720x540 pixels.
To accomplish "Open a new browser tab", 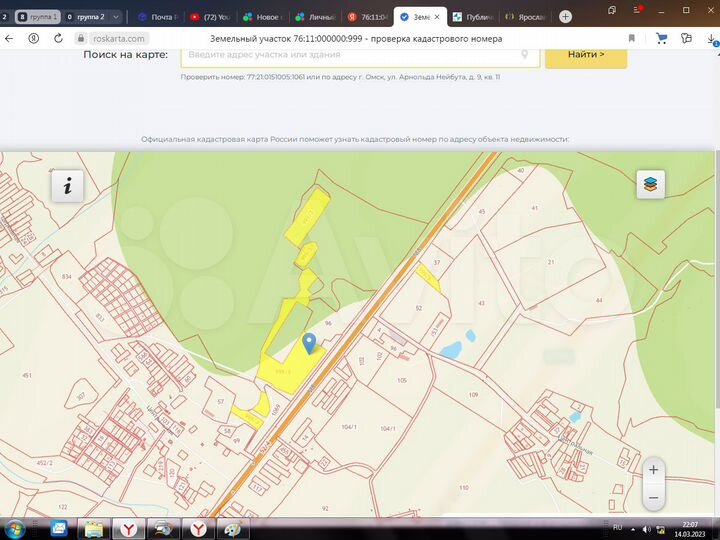I will click(566, 17).
